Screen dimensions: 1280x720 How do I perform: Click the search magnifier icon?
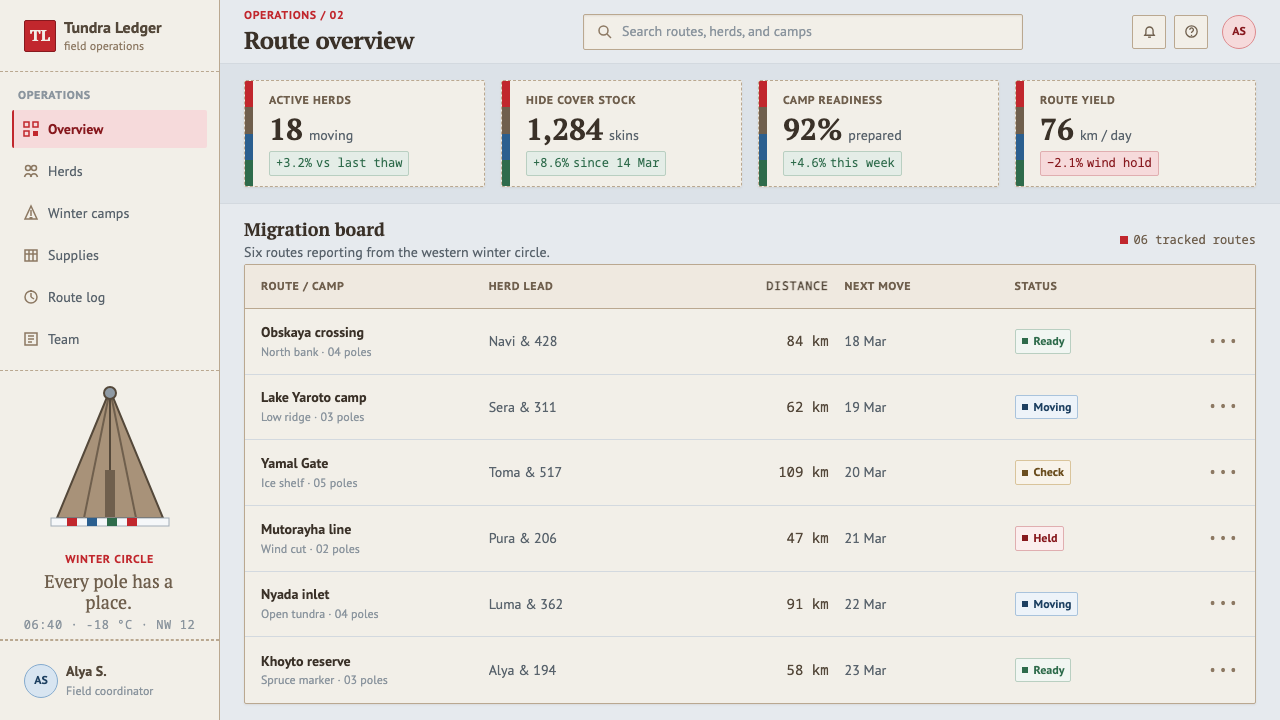pos(604,32)
